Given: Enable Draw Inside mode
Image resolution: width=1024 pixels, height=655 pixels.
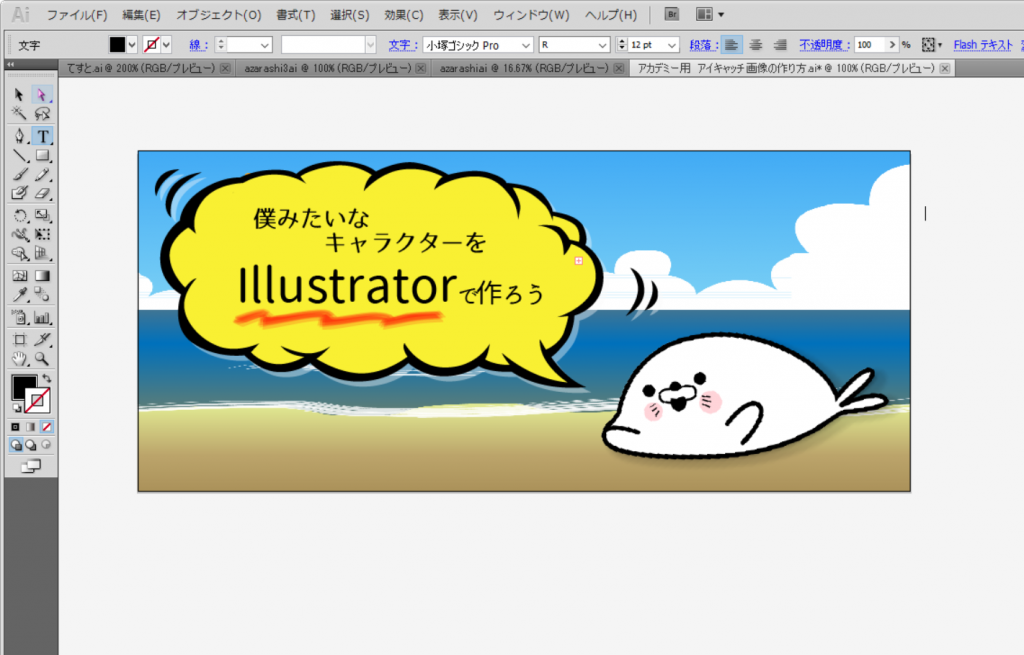Looking at the screenshot, I should (46, 445).
